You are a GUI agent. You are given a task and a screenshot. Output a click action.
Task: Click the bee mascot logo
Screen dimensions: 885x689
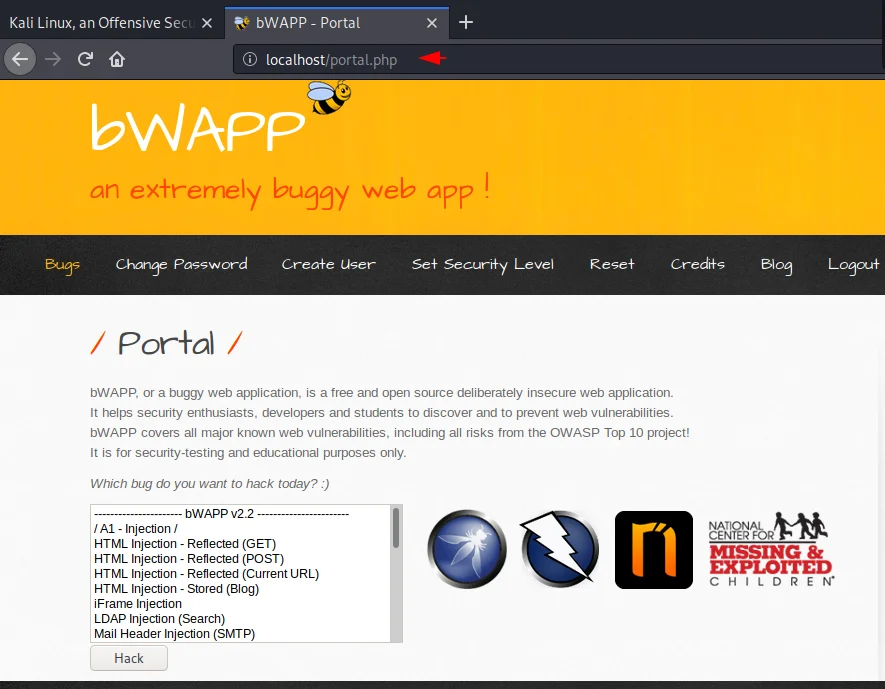click(x=329, y=97)
